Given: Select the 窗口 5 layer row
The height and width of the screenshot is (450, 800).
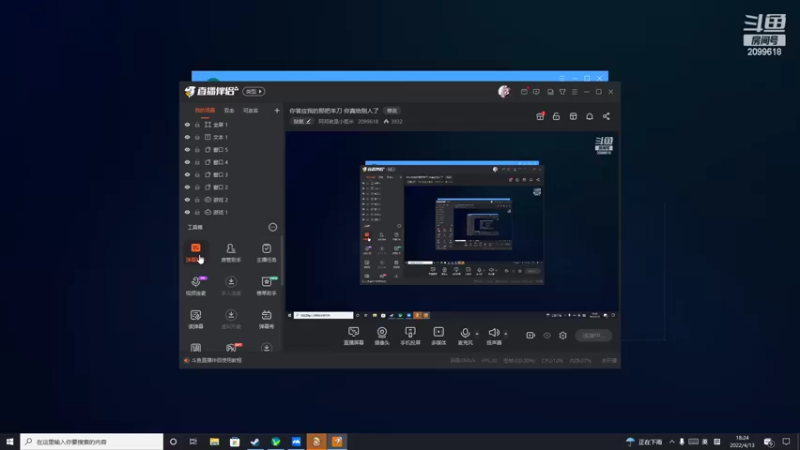Looking at the screenshot, I should click(x=232, y=149).
